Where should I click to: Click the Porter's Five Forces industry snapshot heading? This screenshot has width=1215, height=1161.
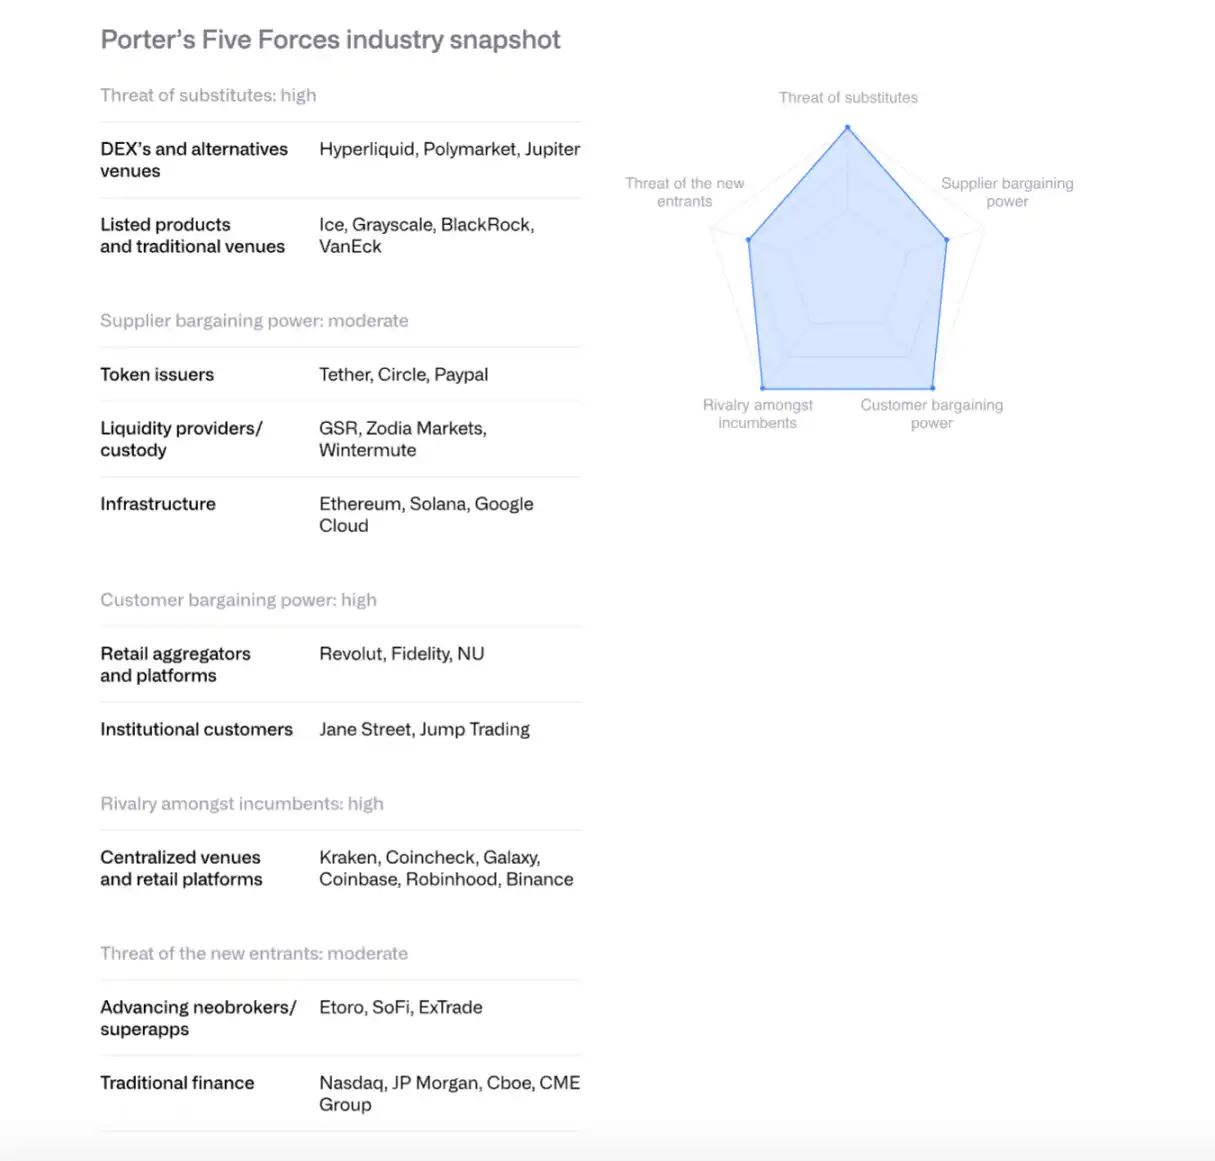click(330, 40)
